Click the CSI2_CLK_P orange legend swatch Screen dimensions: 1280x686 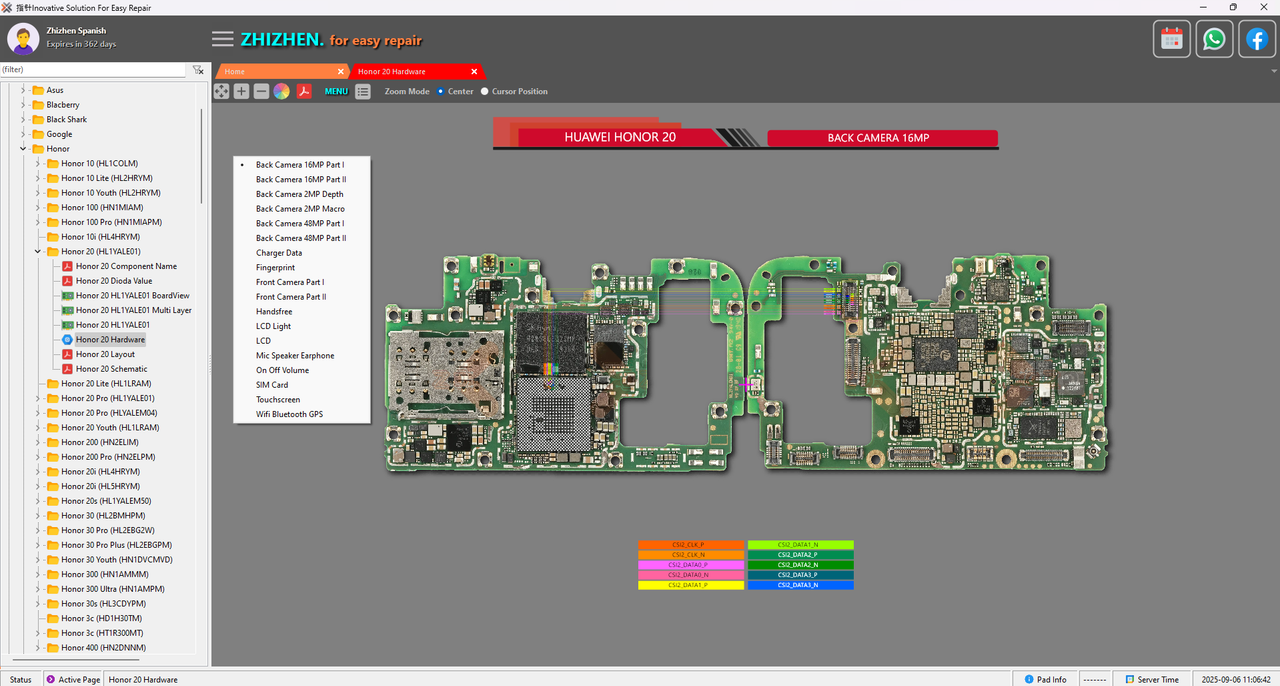pos(691,545)
